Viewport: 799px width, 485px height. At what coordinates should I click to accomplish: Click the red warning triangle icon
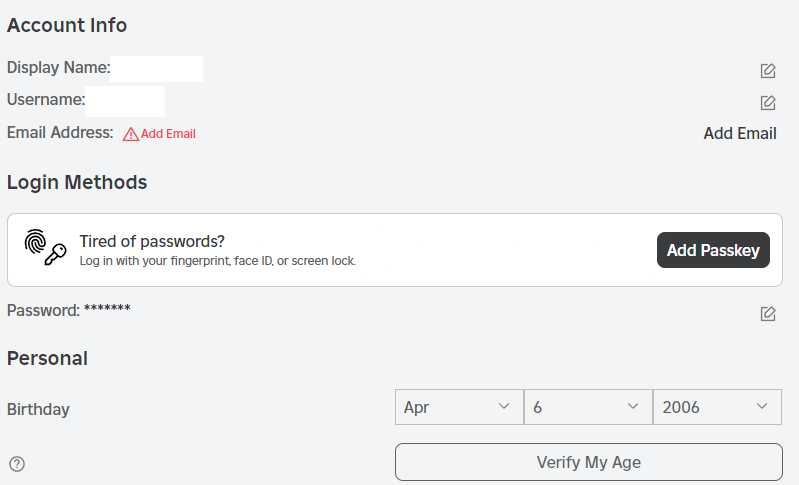(x=130, y=134)
